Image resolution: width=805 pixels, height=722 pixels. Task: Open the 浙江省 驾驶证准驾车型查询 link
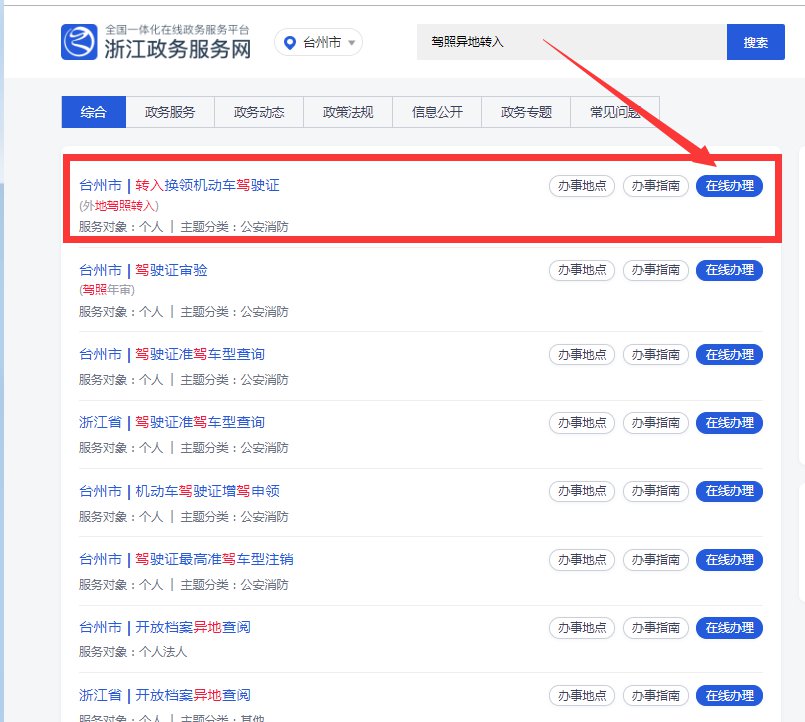tap(200, 422)
